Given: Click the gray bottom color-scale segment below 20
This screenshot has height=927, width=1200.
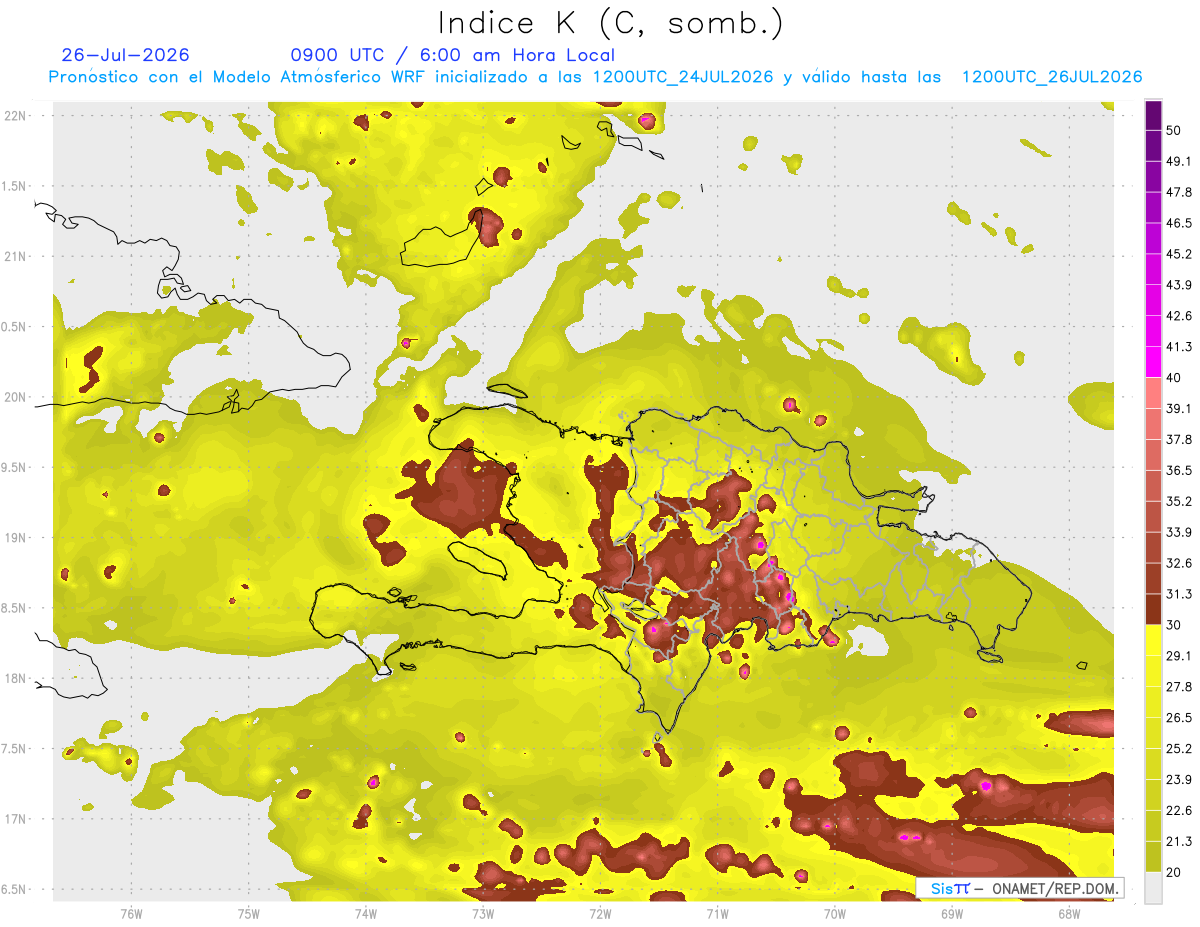Looking at the screenshot, I should (1154, 888).
